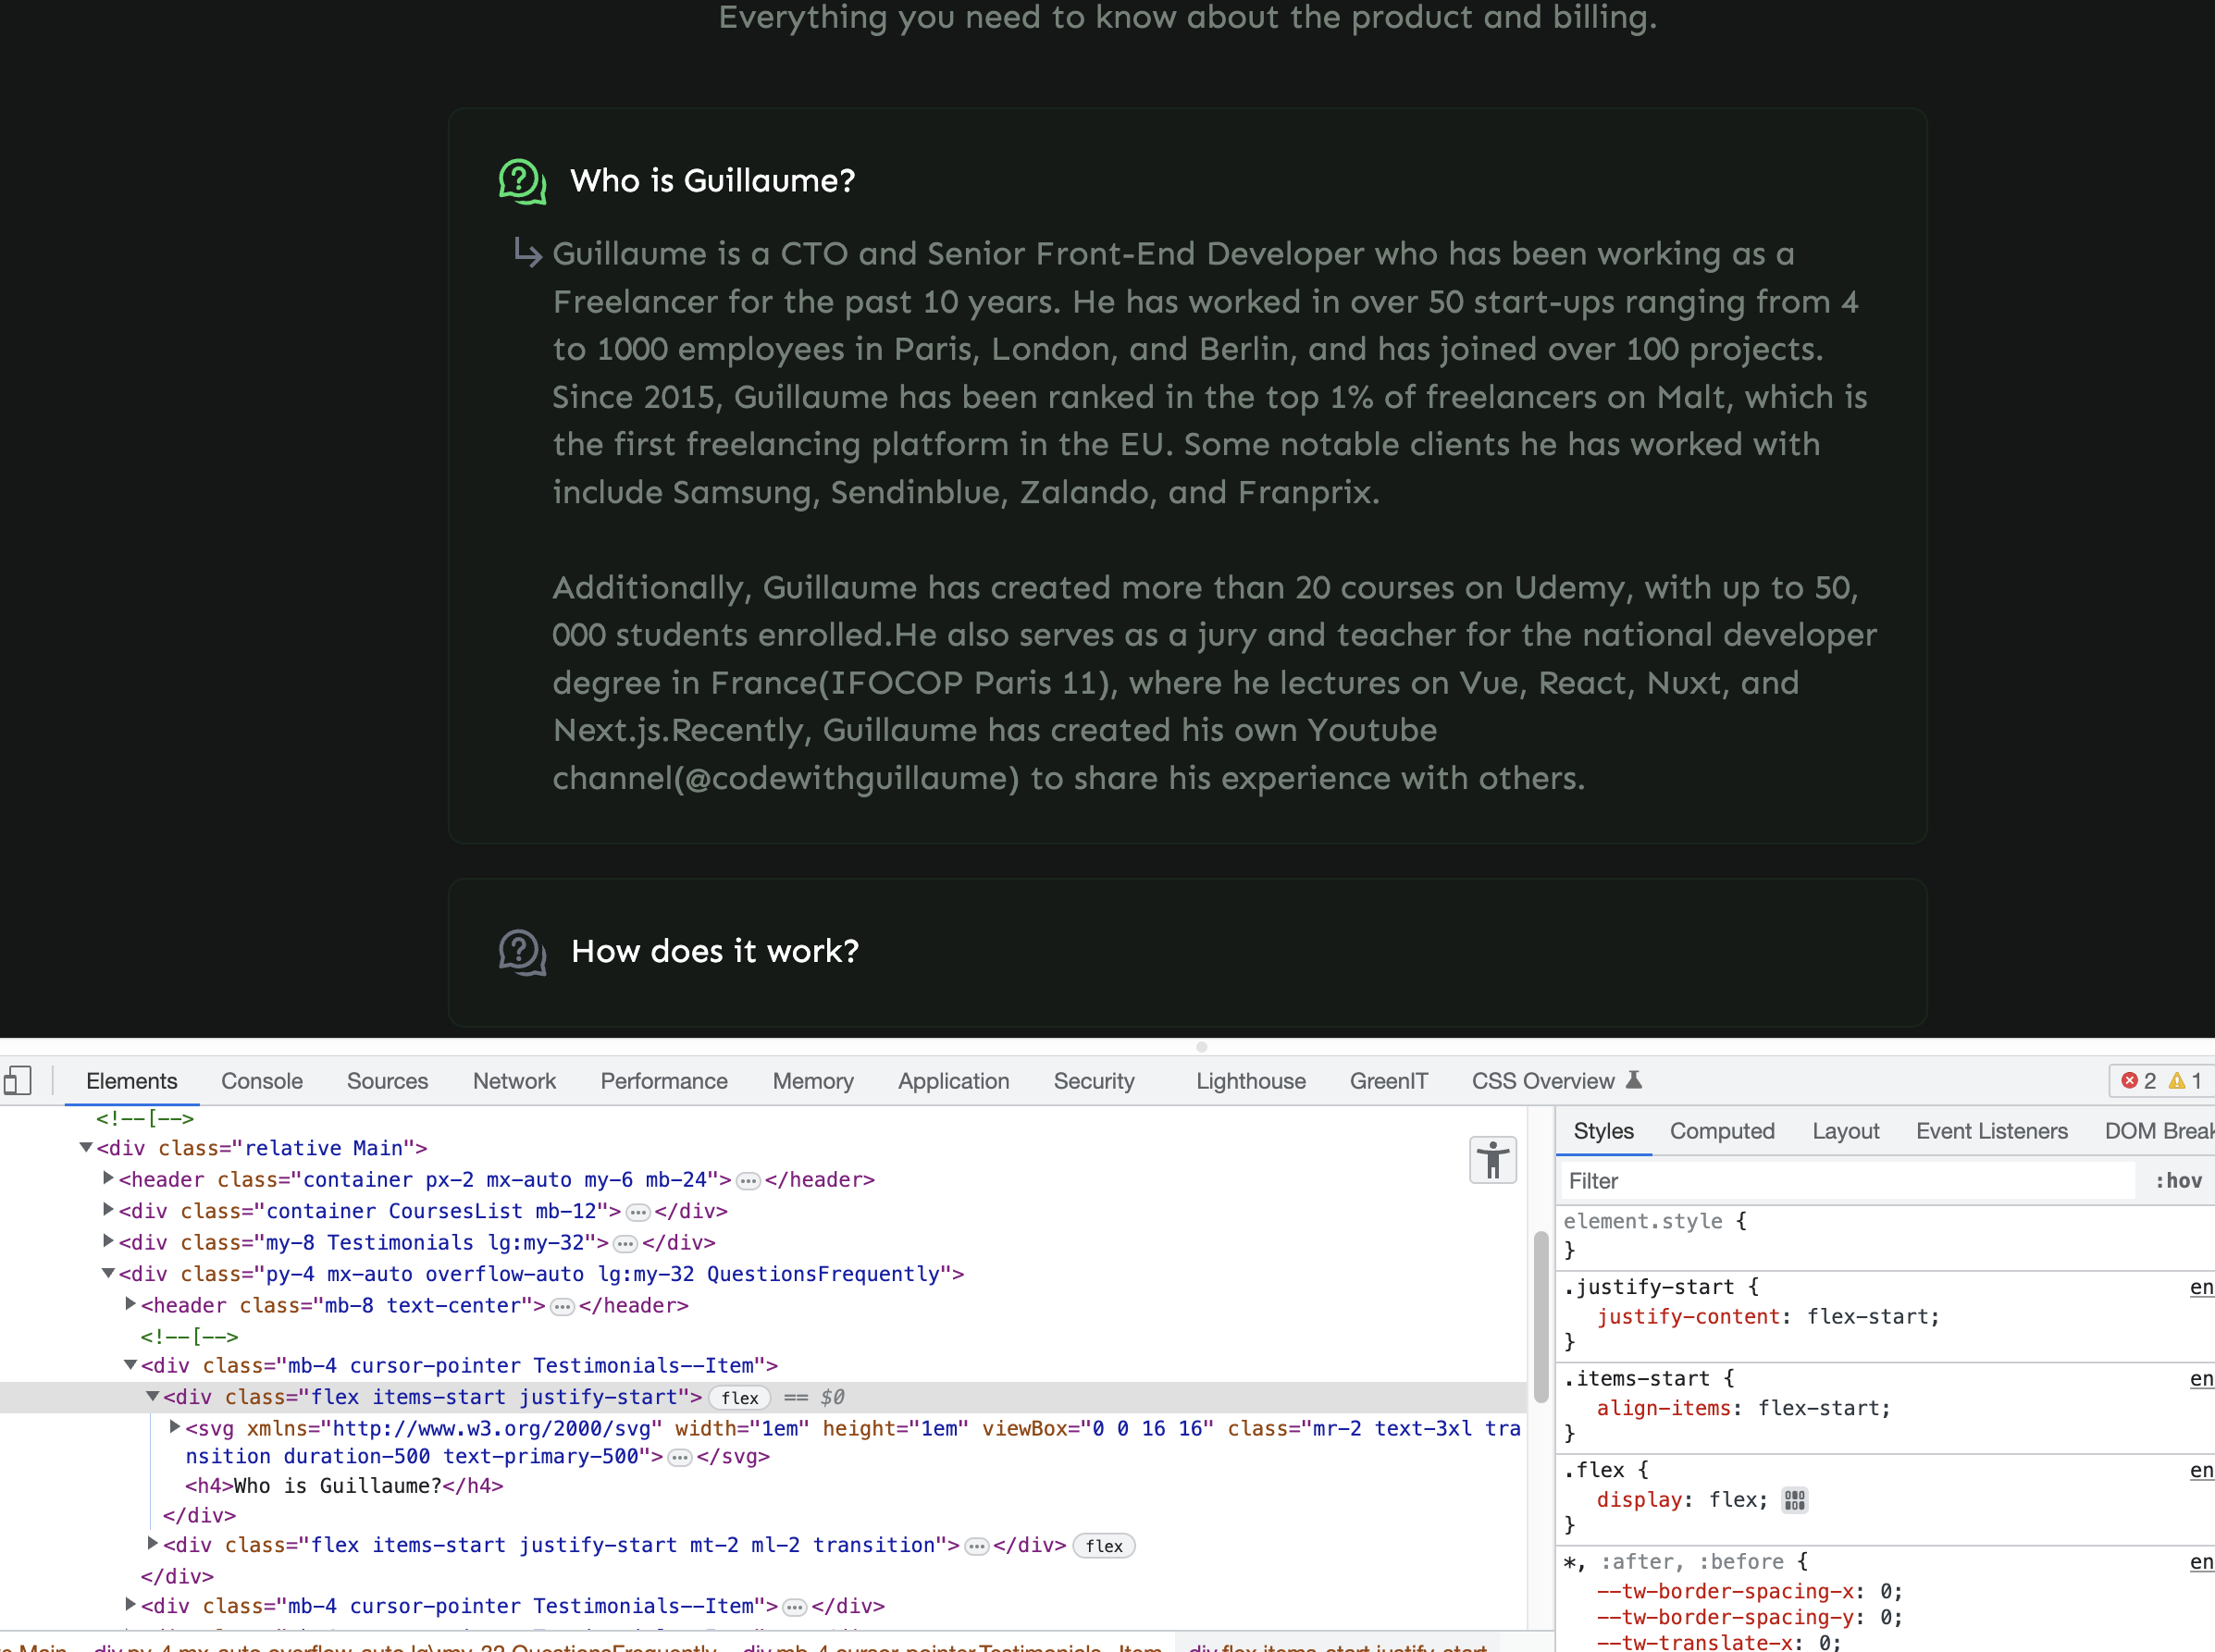Click the ellipsis in the 'mb-8 text-center' header row

pos(563,1307)
